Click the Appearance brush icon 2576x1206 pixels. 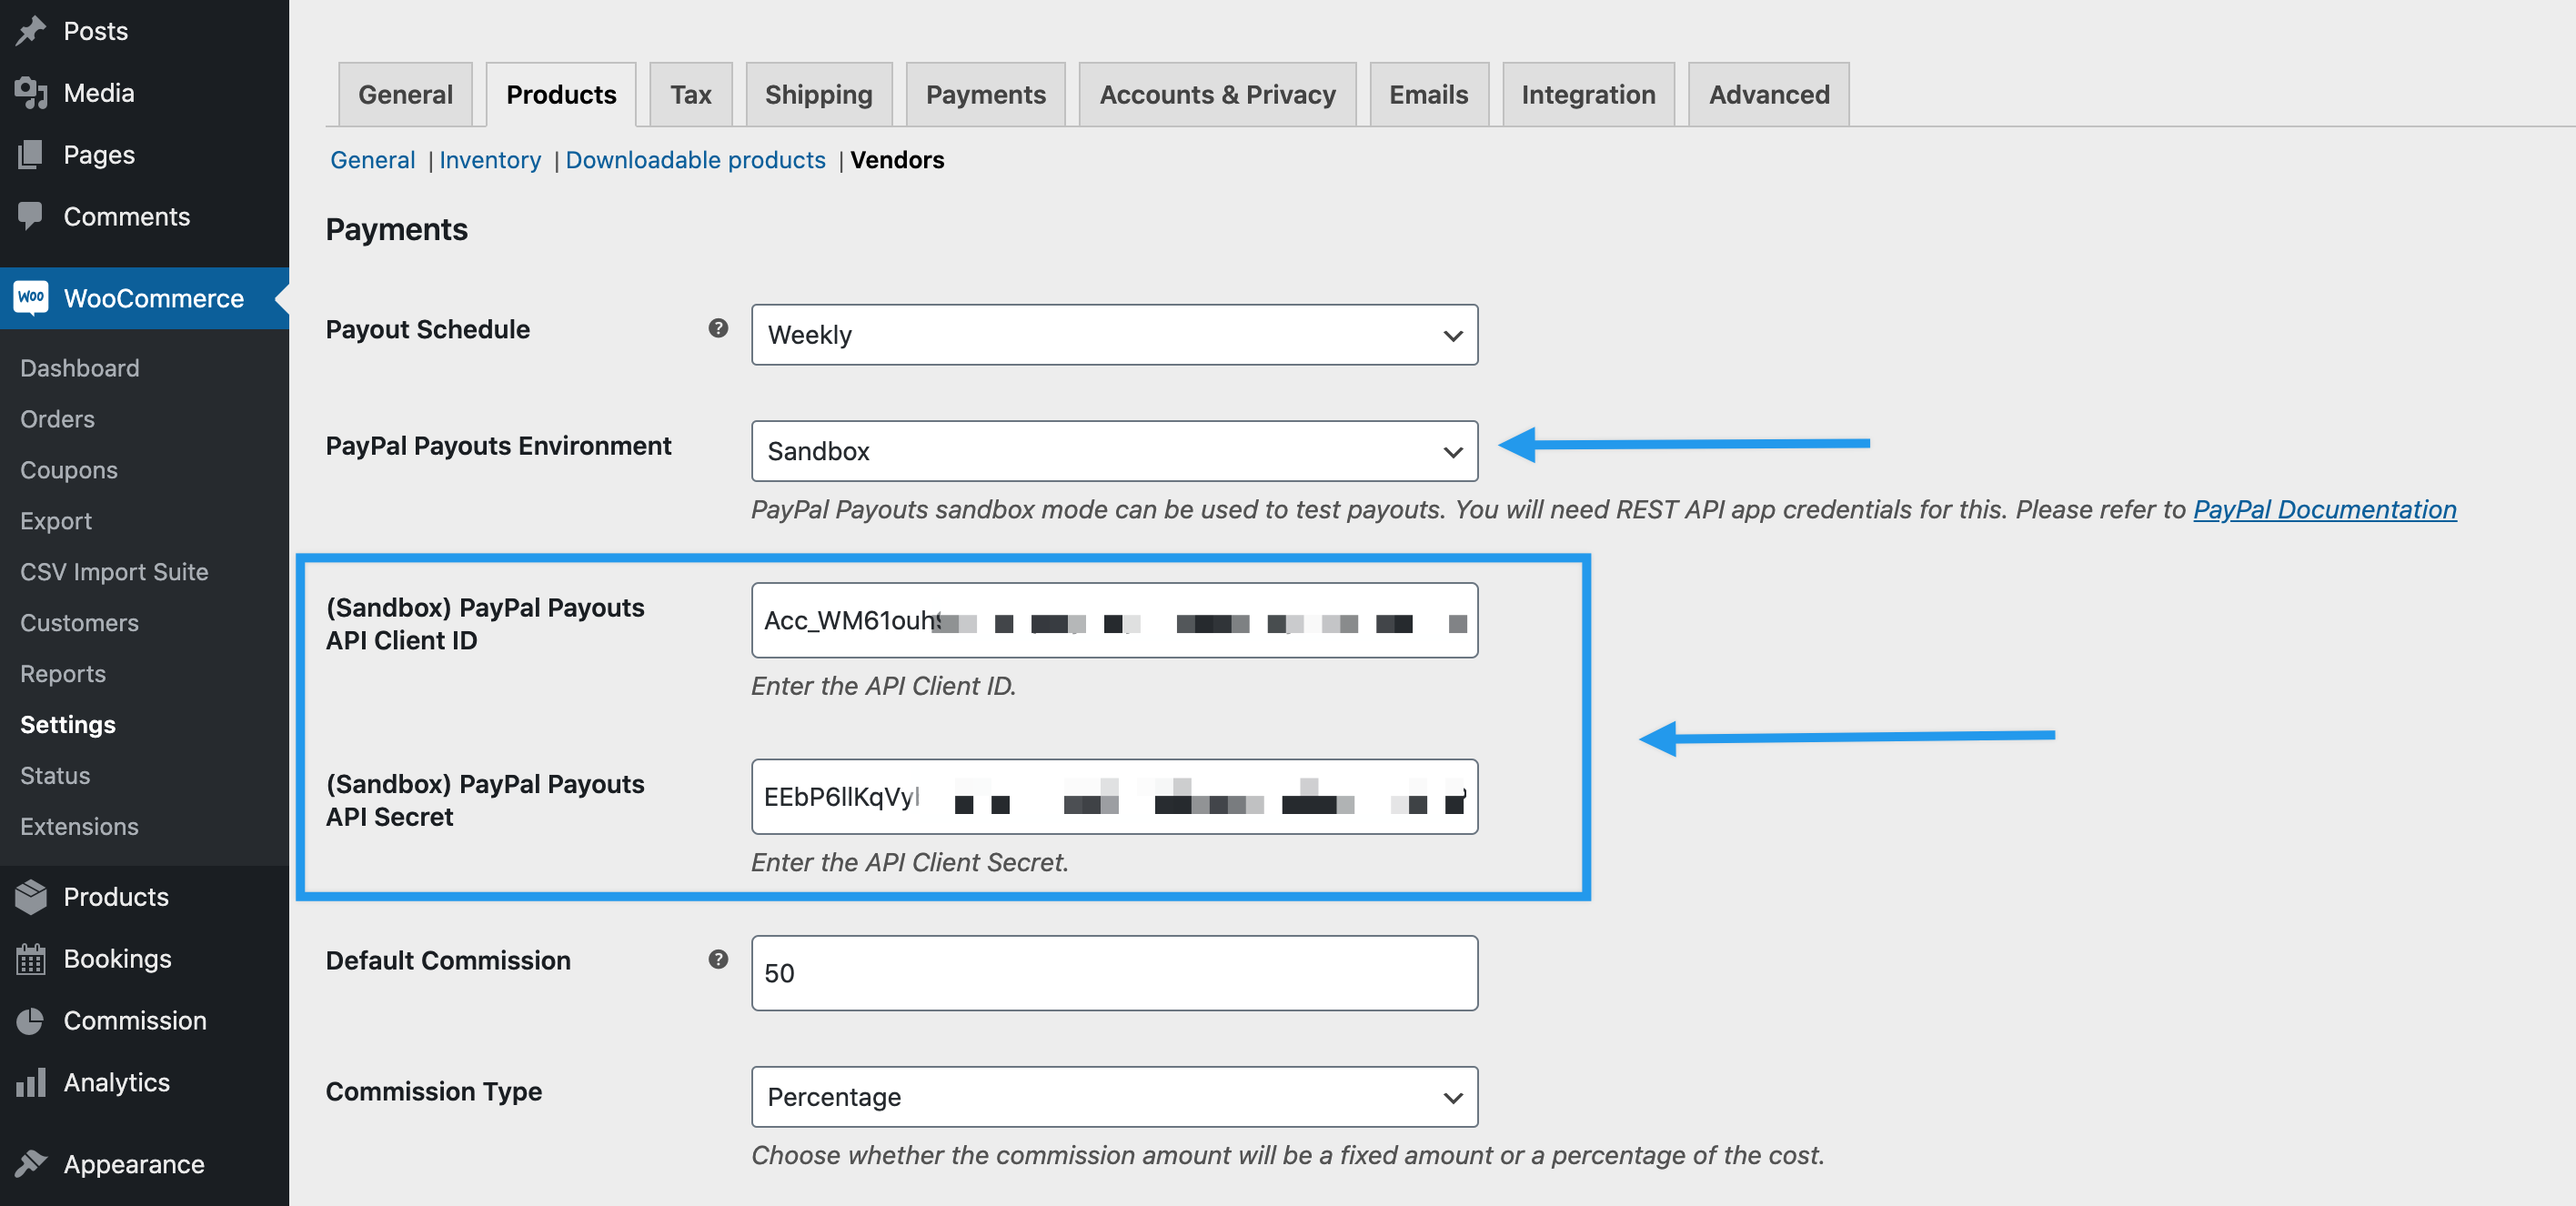[31, 1163]
